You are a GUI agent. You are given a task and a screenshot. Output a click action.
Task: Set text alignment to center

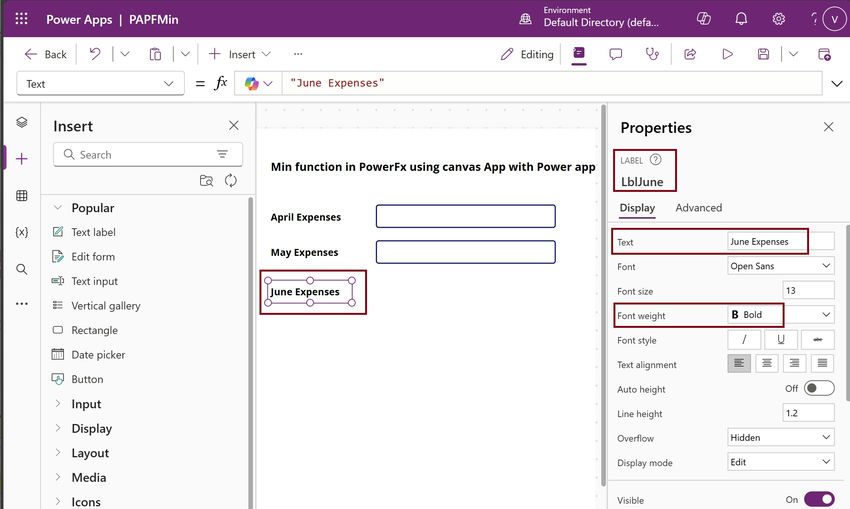(767, 363)
